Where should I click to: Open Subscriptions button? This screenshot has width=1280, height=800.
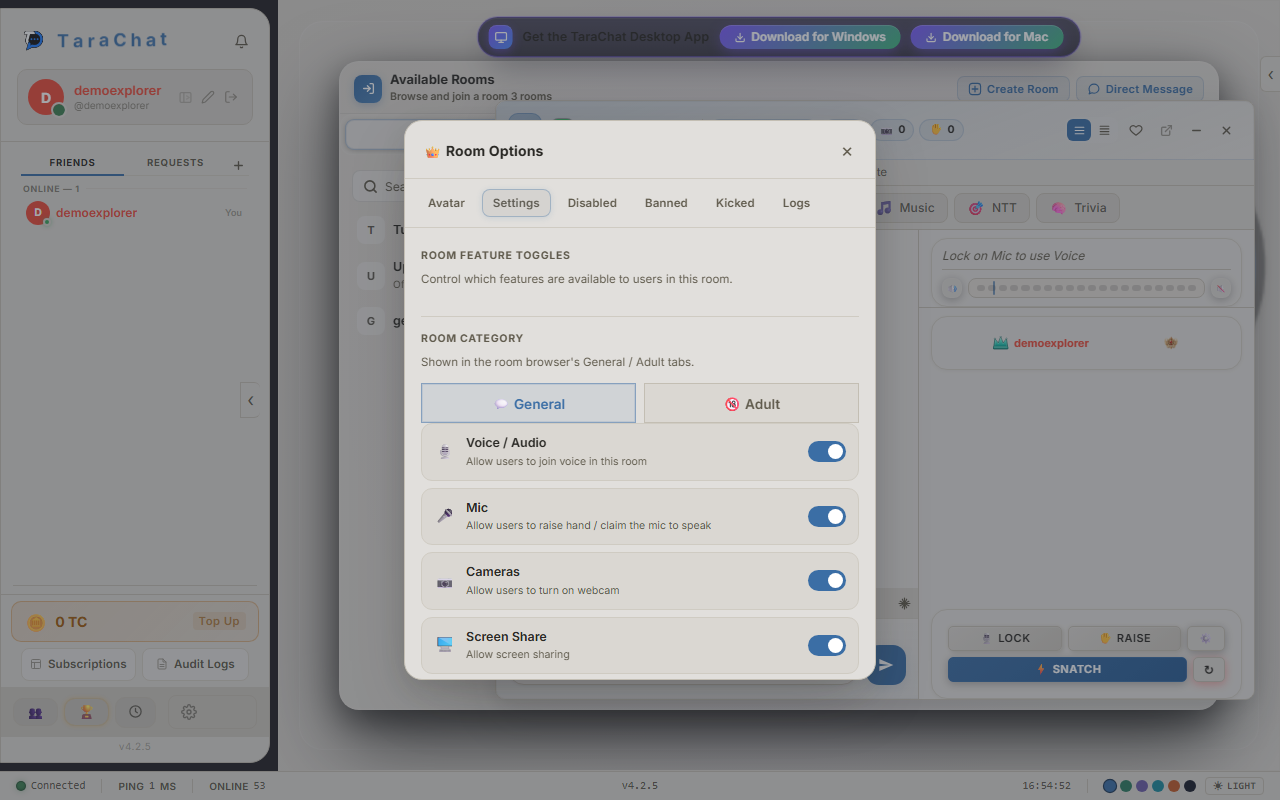78,664
